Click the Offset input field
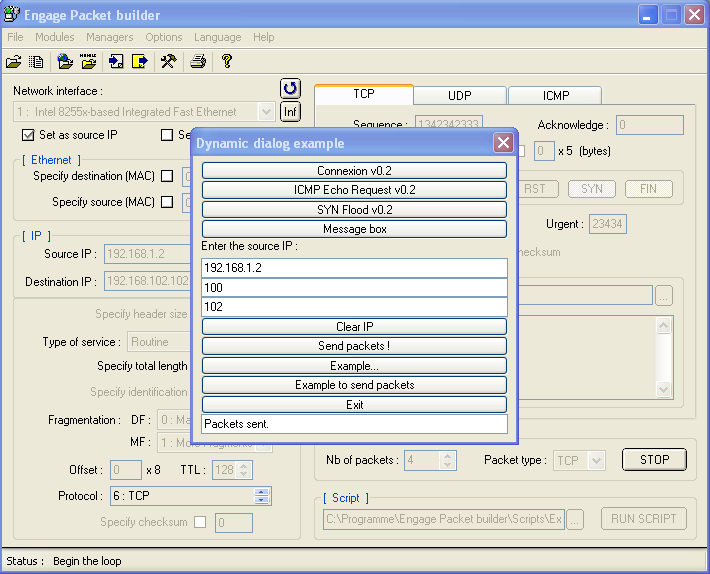Image resolution: width=710 pixels, height=574 pixels. pos(126,470)
